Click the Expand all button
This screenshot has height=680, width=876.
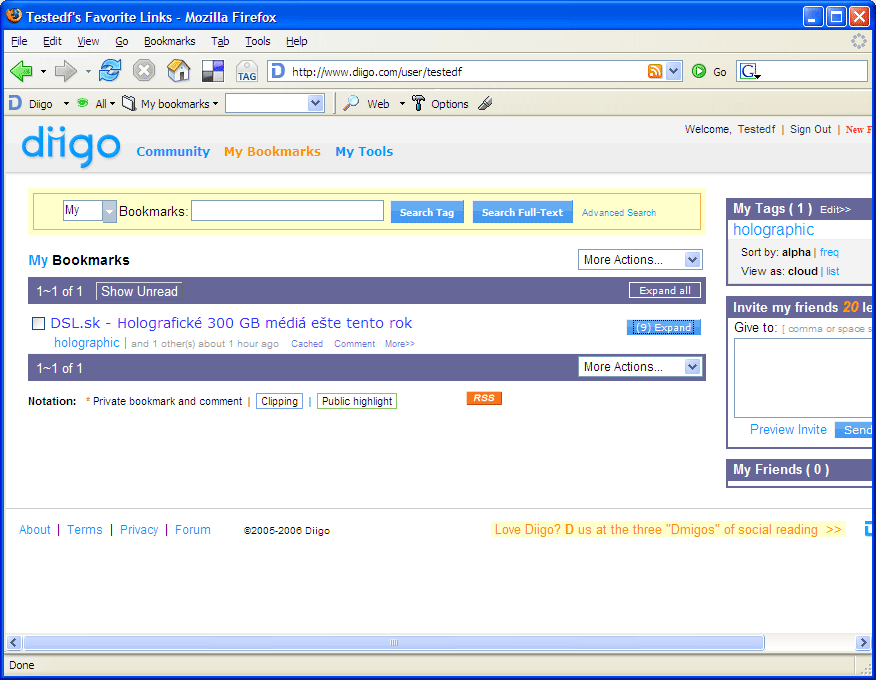(x=665, y=291)
